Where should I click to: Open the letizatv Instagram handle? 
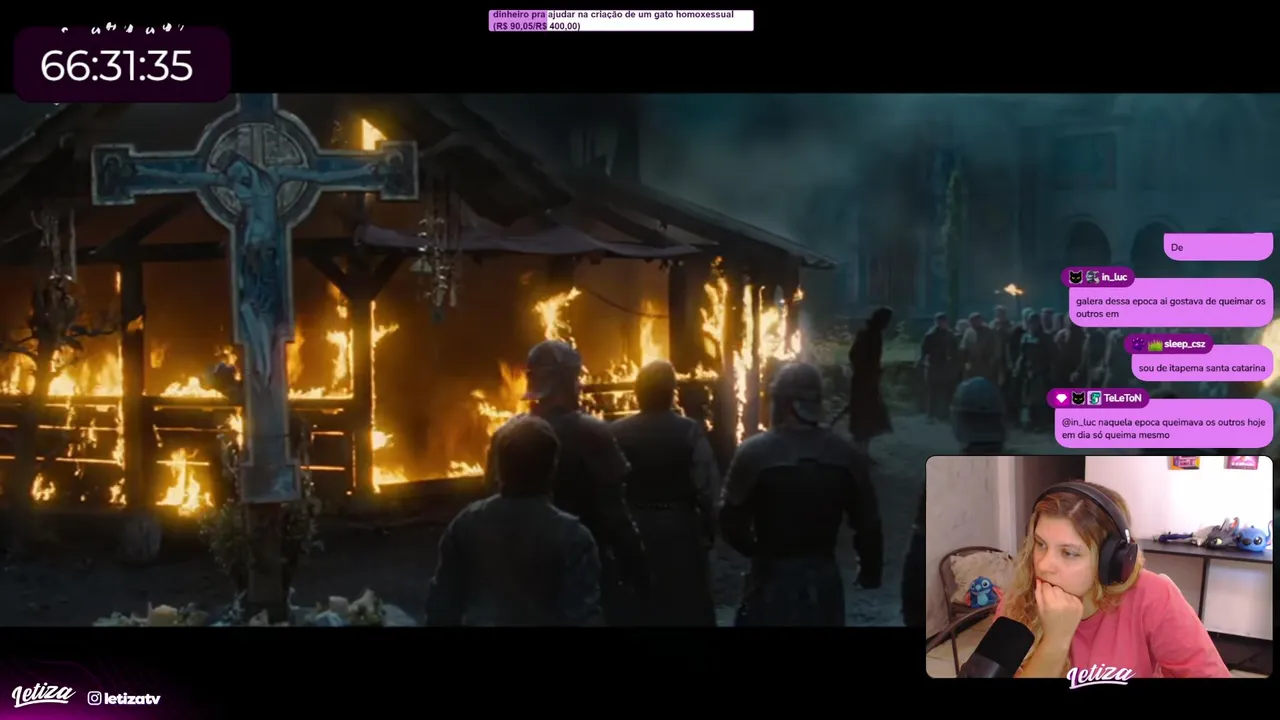coord(132,698)
